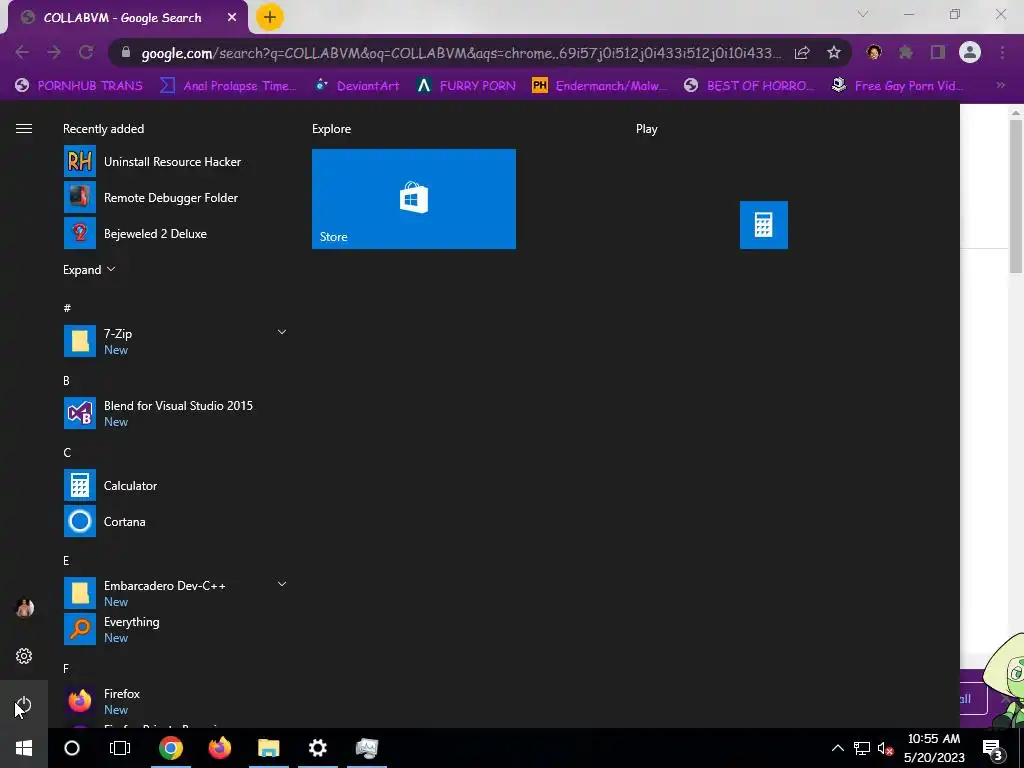Click the Chrome address bar URL
Image resolution: width=1024 pixels, height=768 pixels.
(x=460, y=53)
